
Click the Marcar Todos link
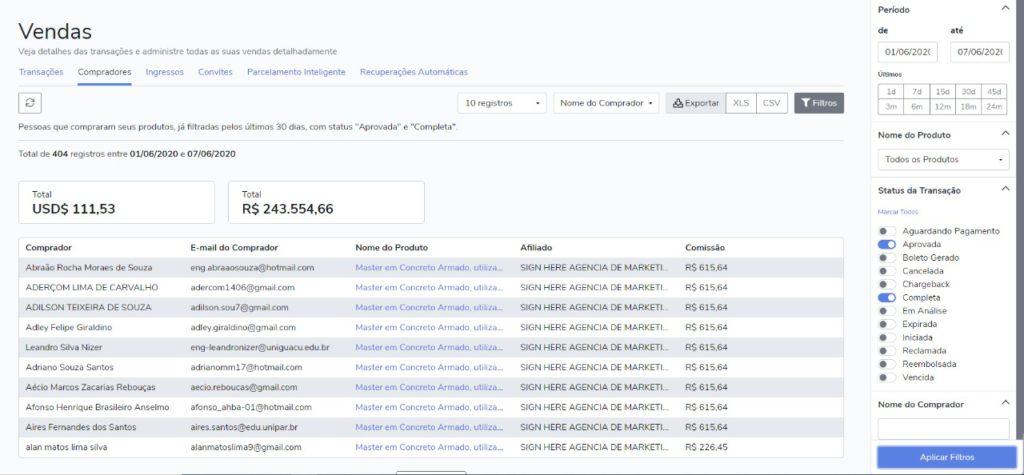(898, 212)
